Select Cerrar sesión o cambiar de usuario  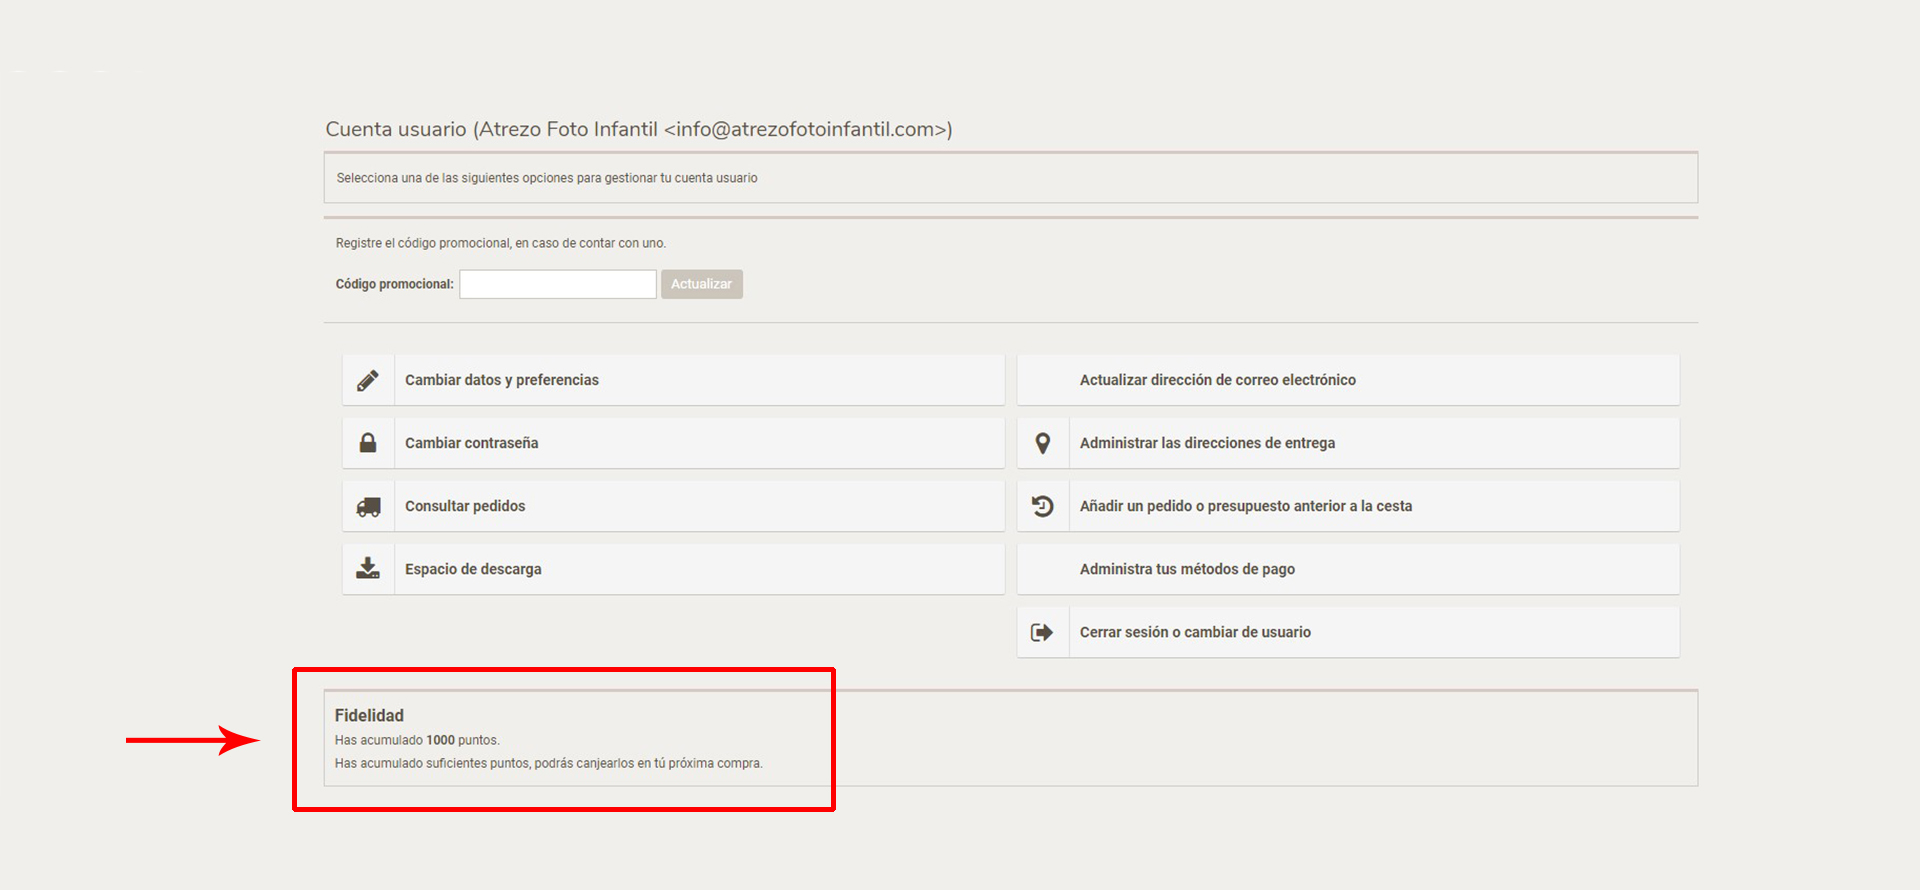click(x=1195, y=632)
